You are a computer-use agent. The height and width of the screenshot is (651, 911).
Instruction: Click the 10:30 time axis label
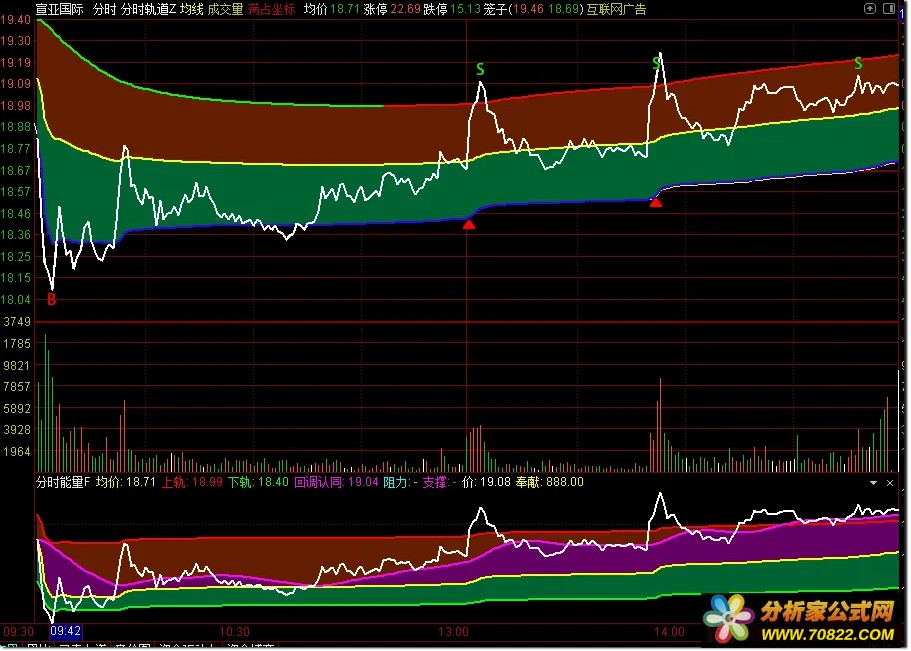[x=234, y=632]
